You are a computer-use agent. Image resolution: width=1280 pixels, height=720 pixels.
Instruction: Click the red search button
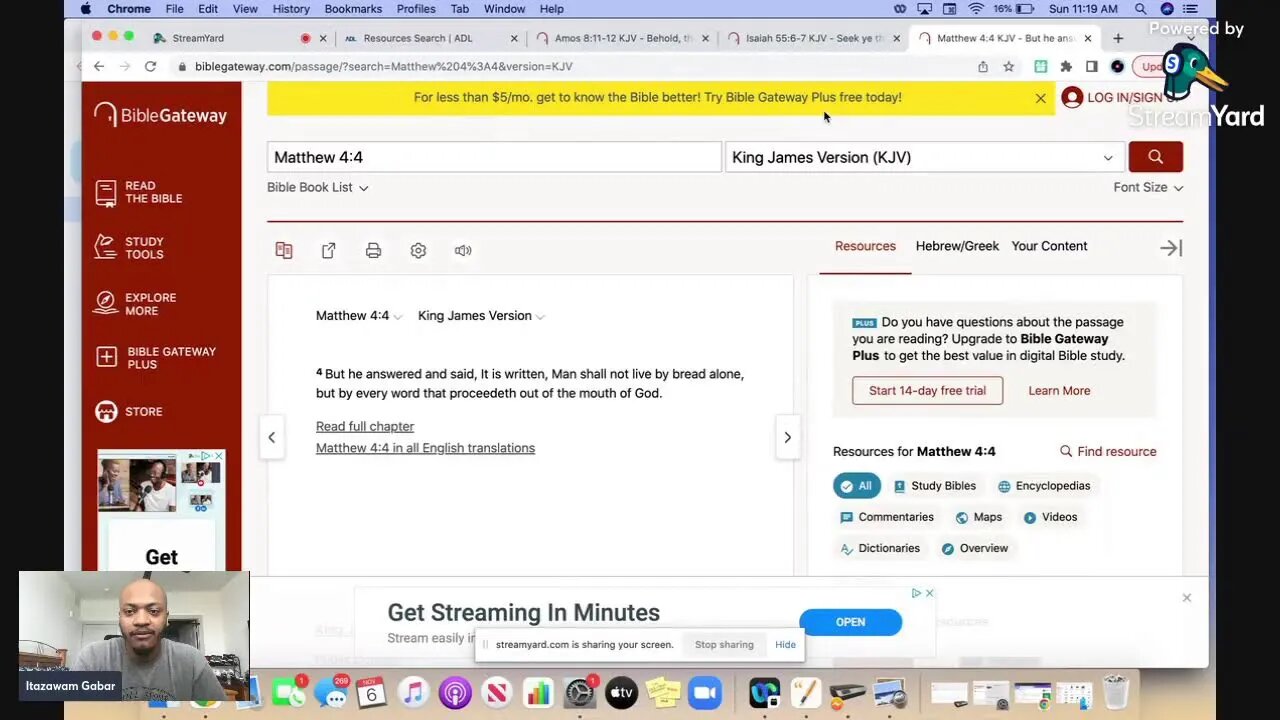point(1155,157)
